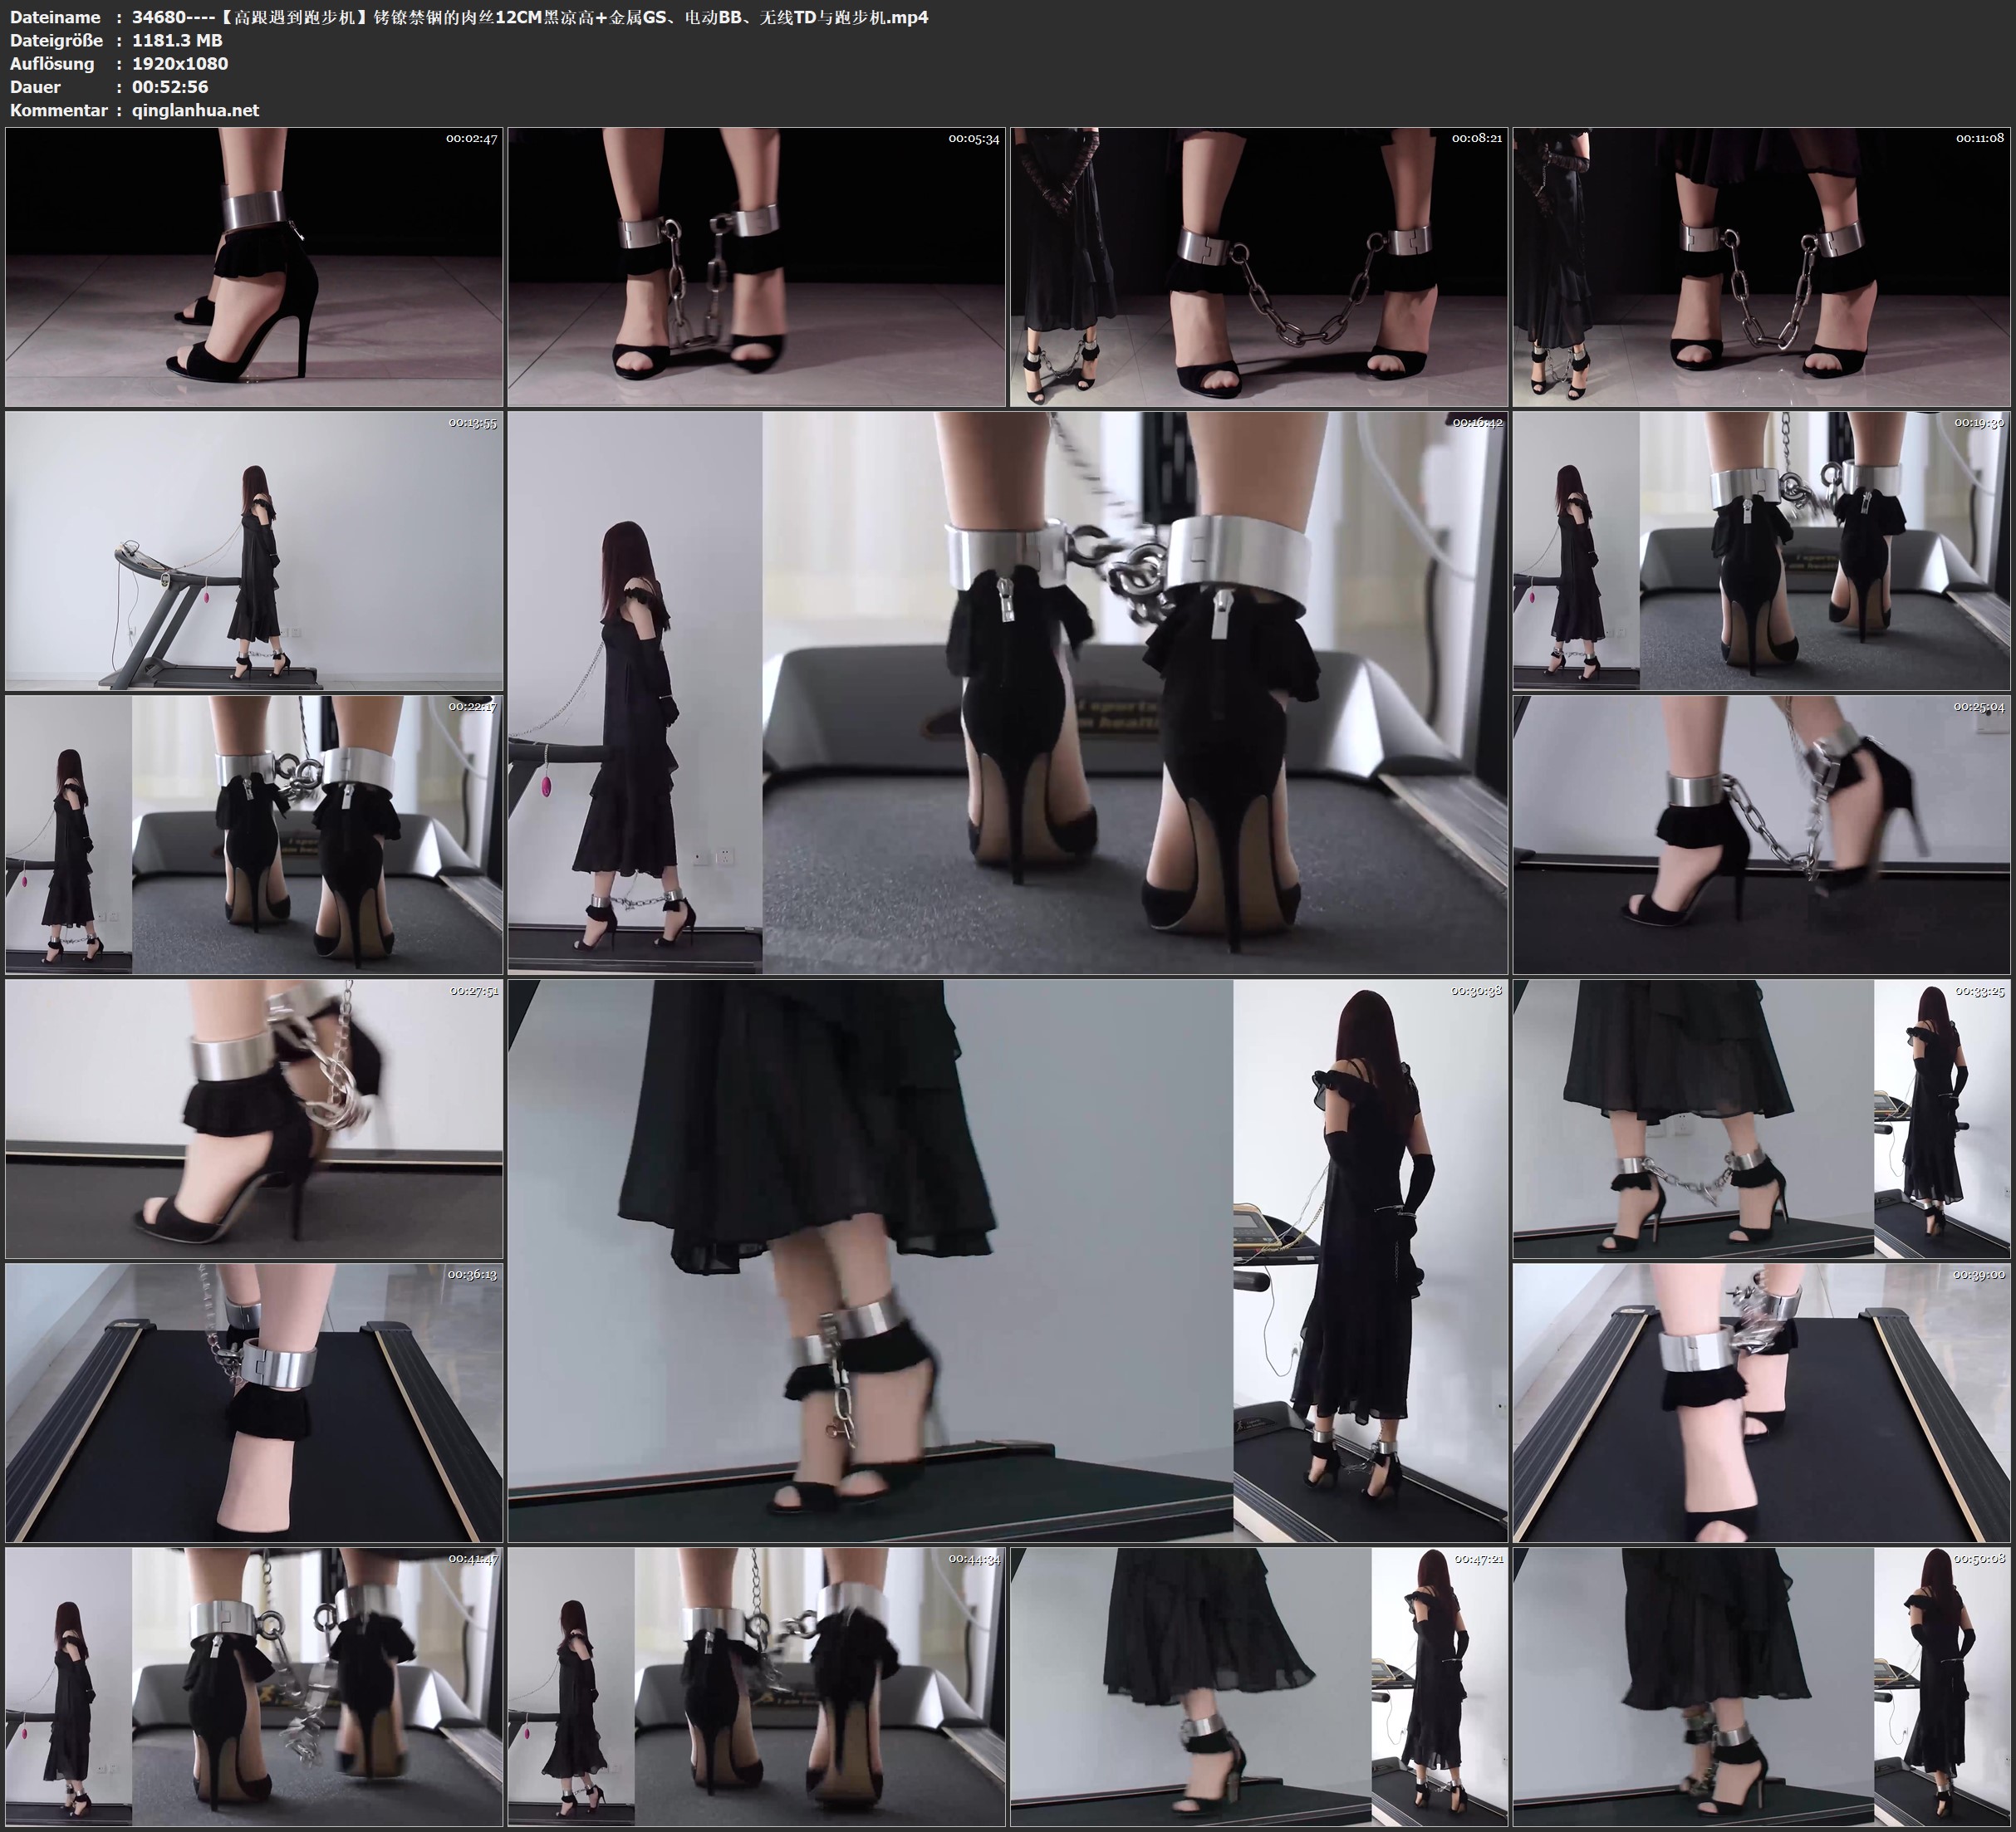This screenshot has width=2016, height=1832.
Task: Select the thumbnail timestamped 00:11:08
Action: click(x=1761, y=267)
